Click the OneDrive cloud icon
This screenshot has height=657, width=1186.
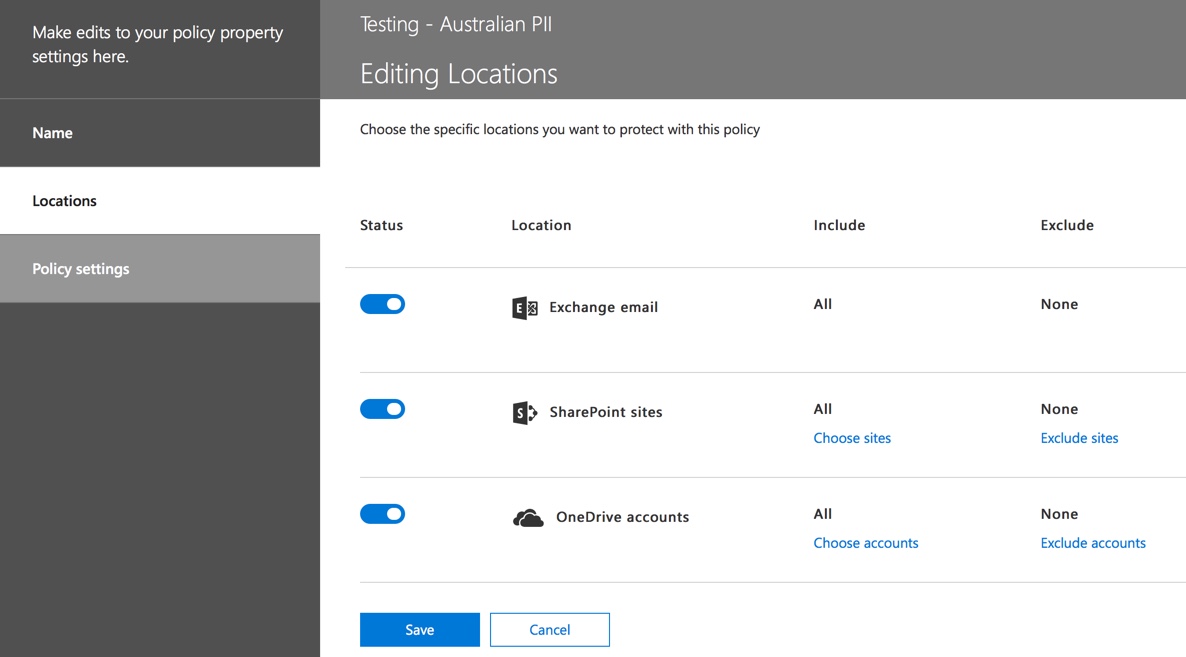[x=527, y=517]
